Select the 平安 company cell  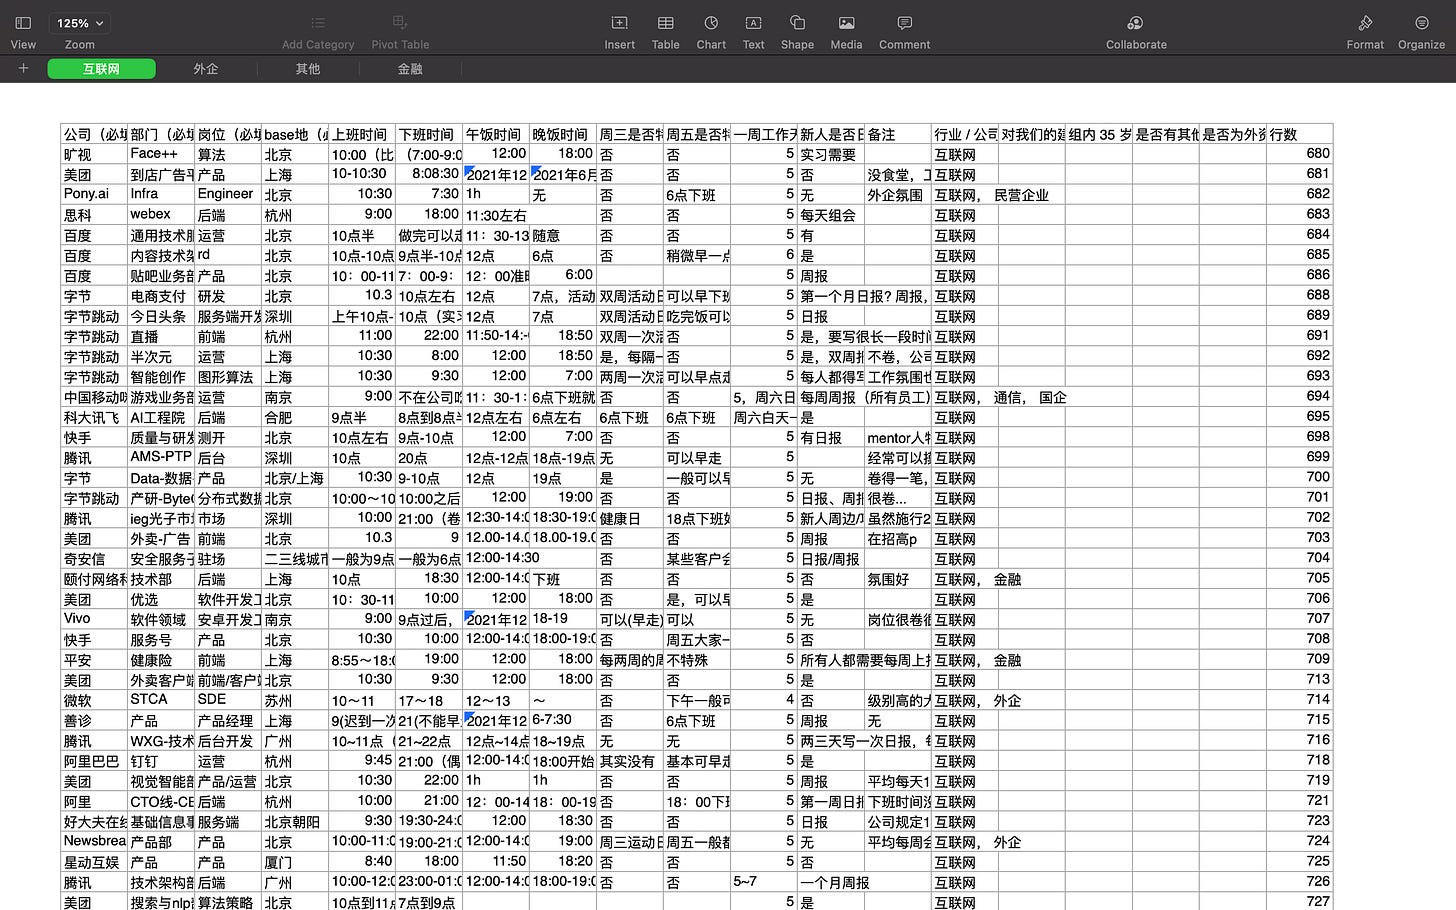click(x=94, y=660)
